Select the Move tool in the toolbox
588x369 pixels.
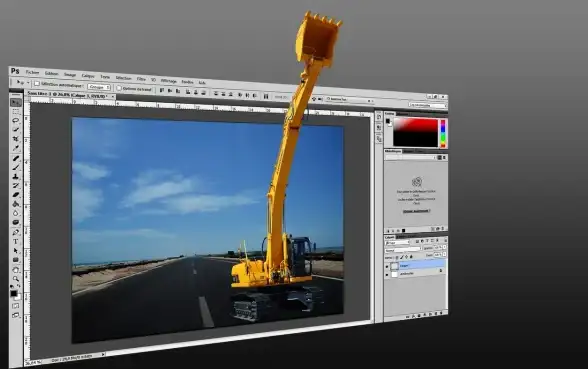[16, 102]
